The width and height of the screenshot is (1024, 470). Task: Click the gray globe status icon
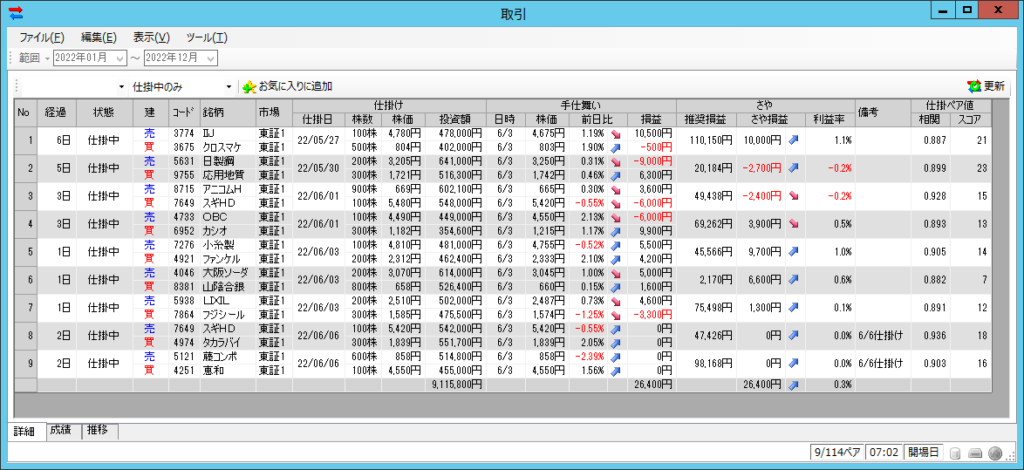click(996, 454)
